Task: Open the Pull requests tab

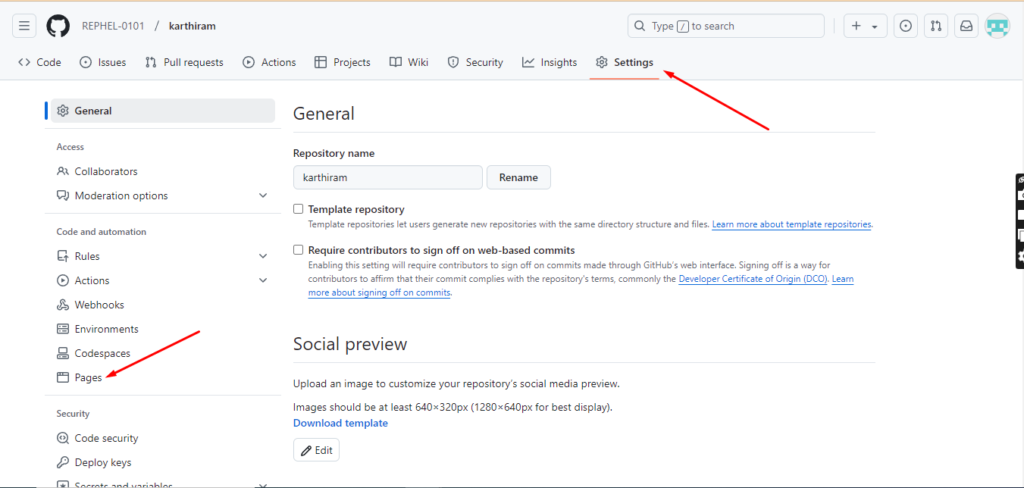Action: (184, 62)
